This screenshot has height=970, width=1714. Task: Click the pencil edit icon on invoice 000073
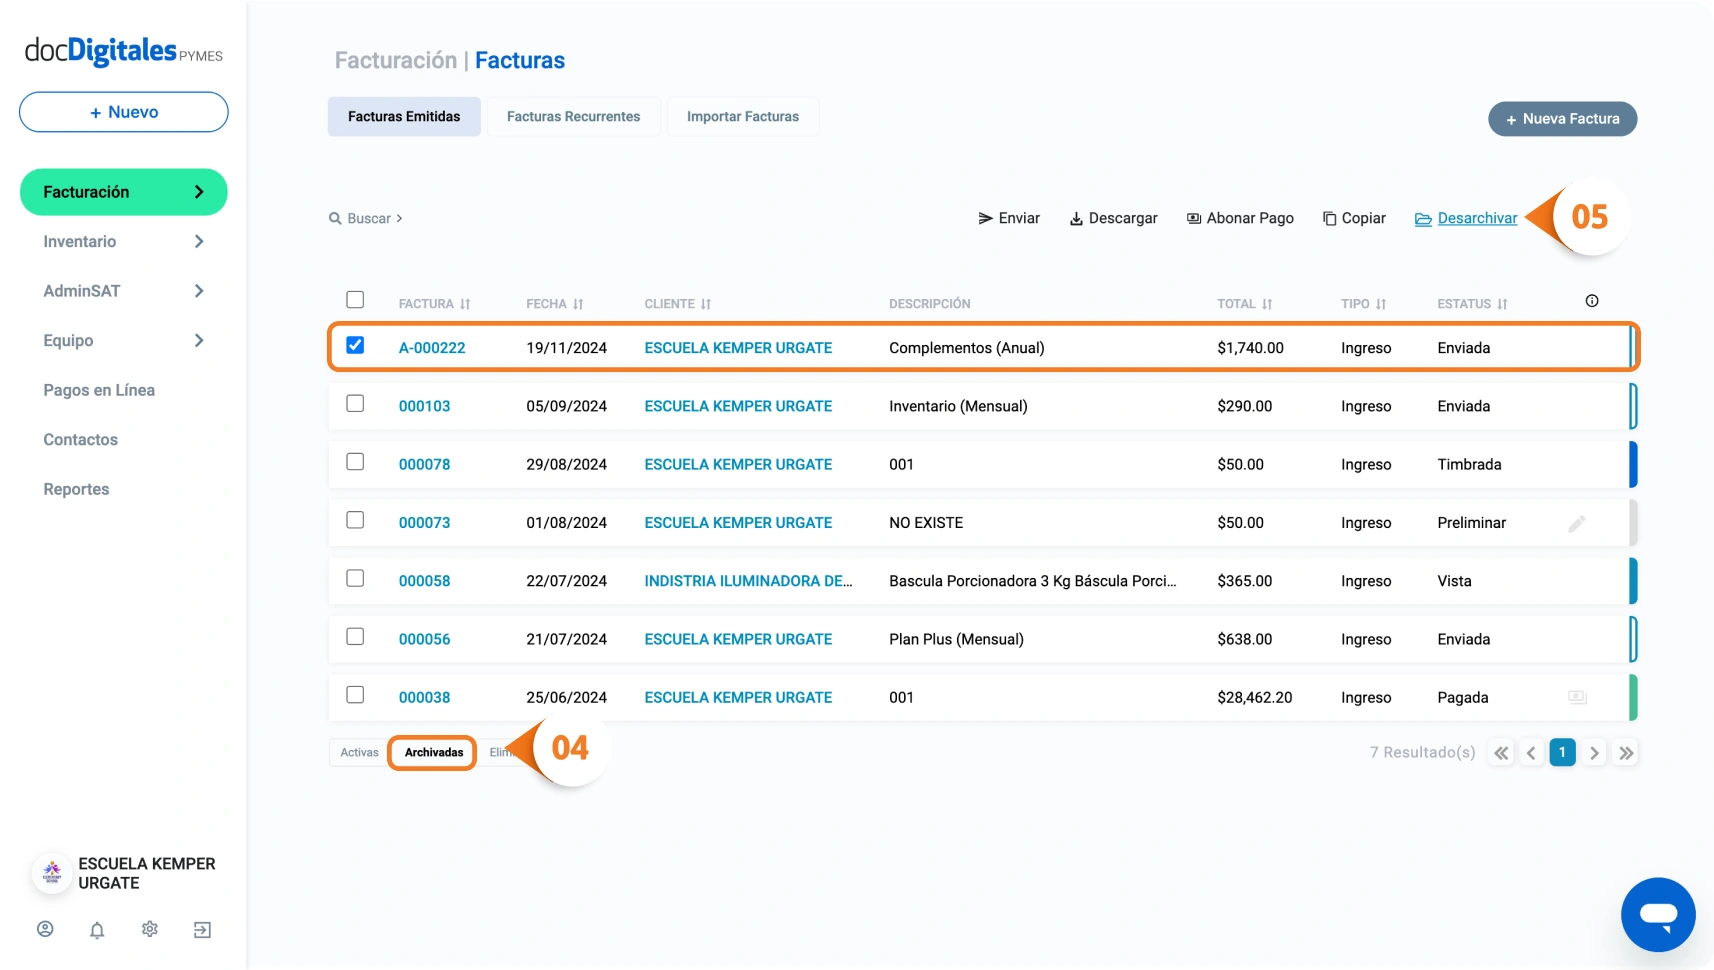1577,523
